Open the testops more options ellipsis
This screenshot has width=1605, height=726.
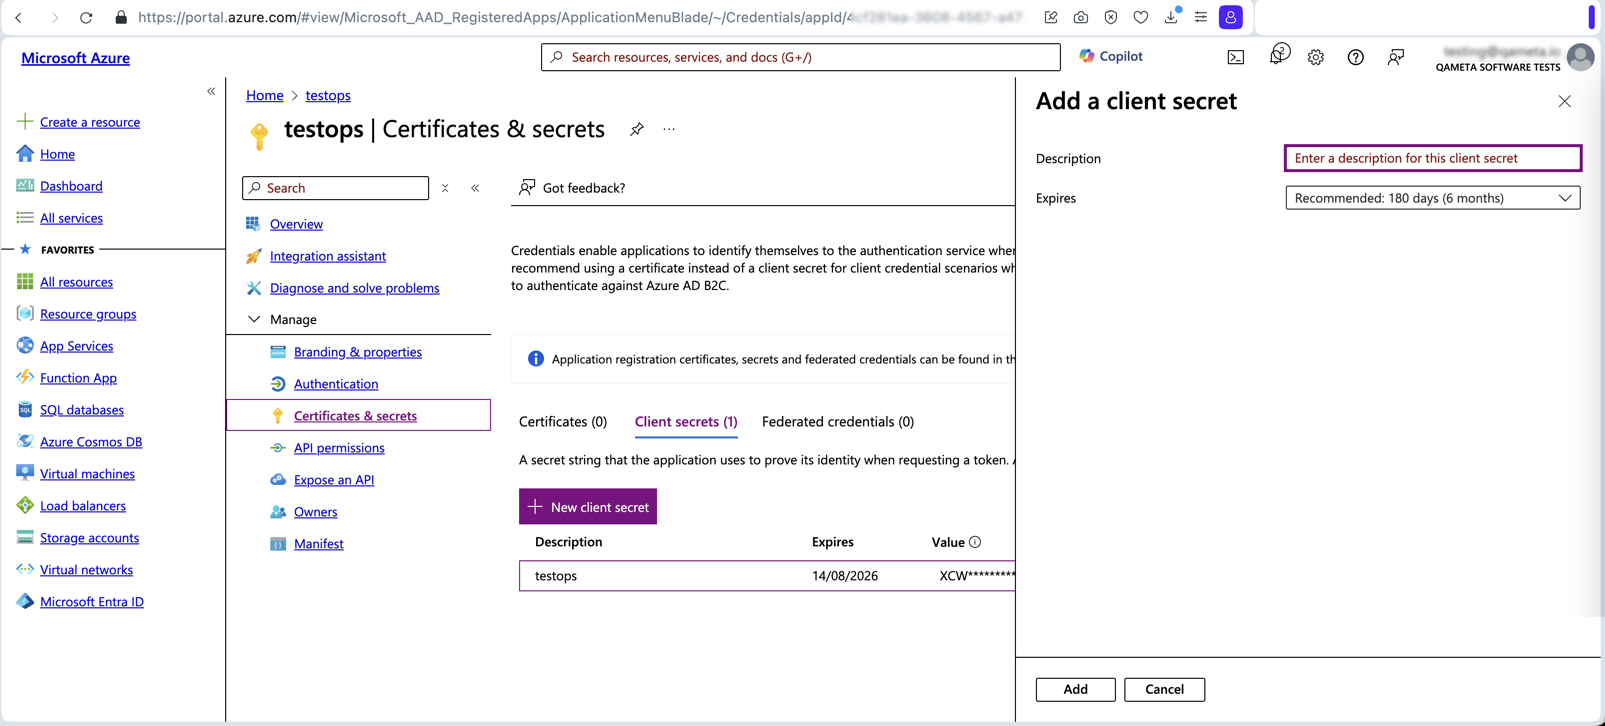pos(669,129)
